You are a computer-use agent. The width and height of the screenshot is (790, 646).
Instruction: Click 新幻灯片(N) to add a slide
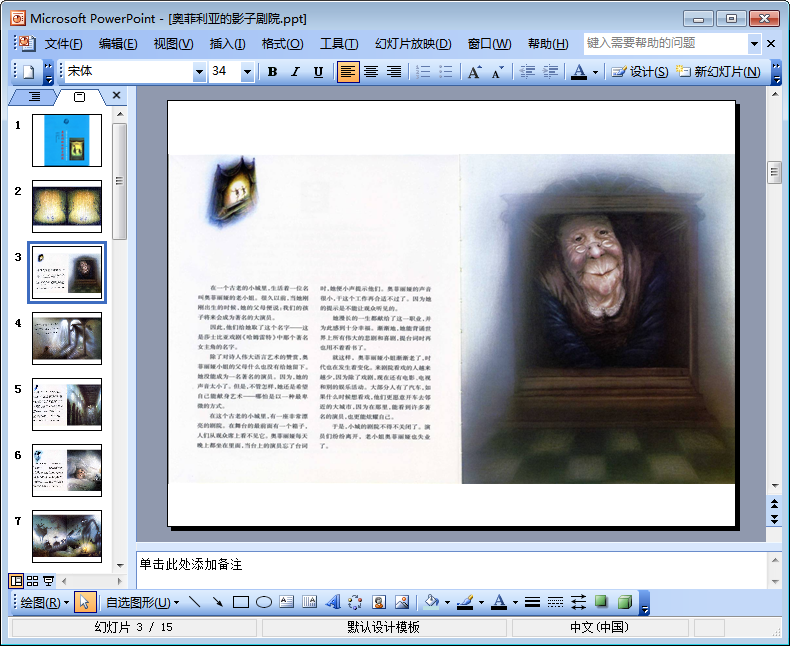tap(718, 72)
